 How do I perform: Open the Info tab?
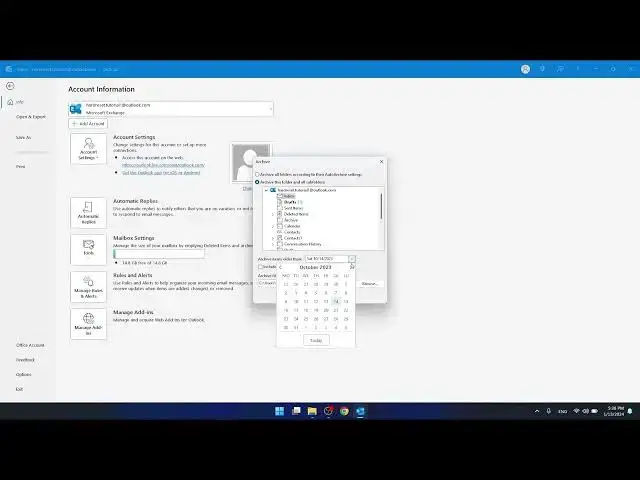point(16,102)
